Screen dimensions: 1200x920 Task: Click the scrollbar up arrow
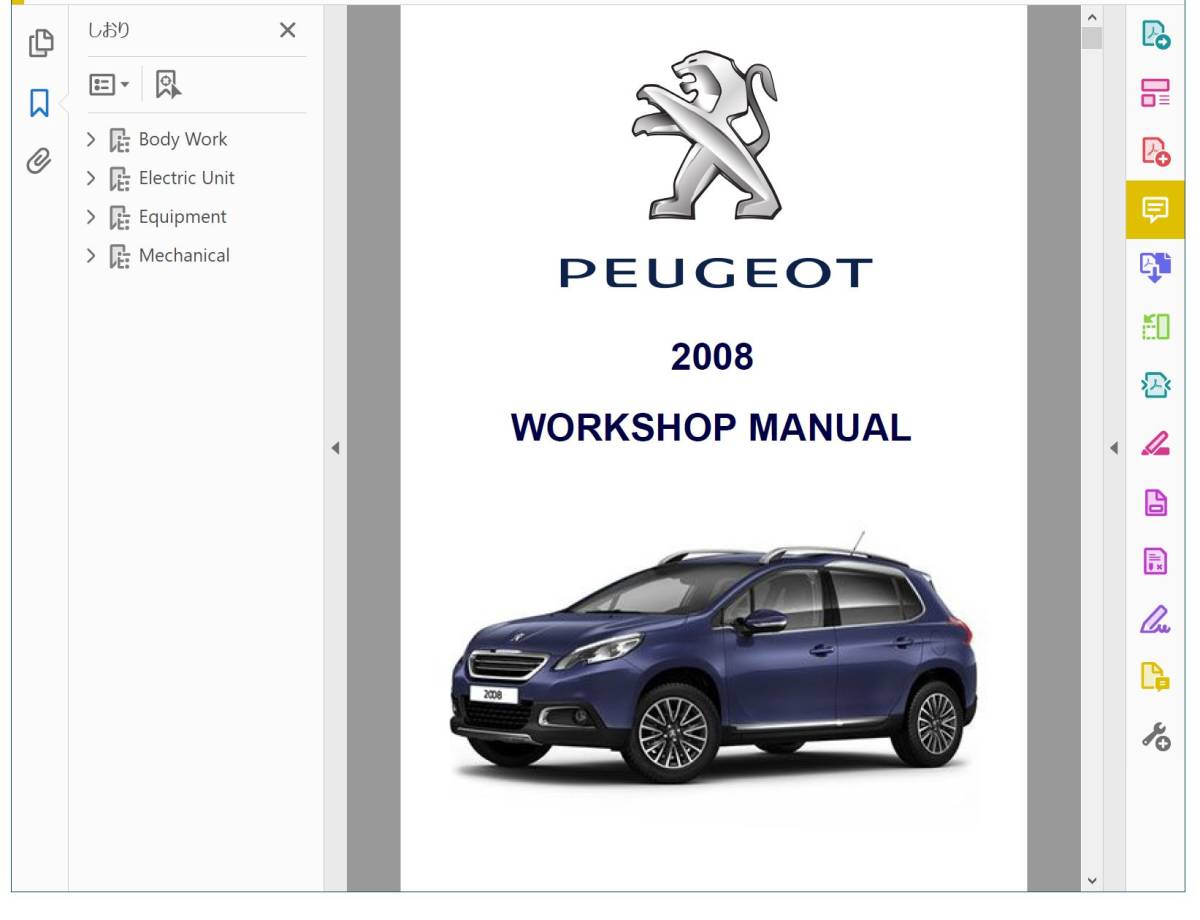[x=1092, y=16]
